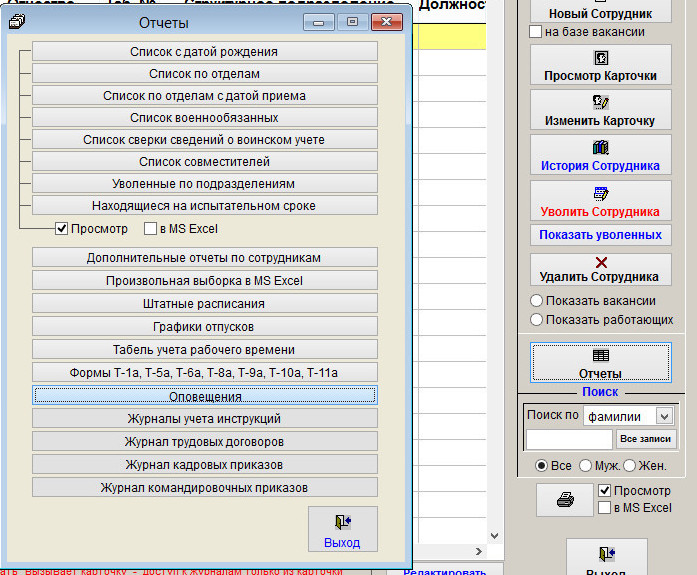Screen dimensions: 697x575
Task: Open Журналы учета инструкций
Action: click(205, 419)
